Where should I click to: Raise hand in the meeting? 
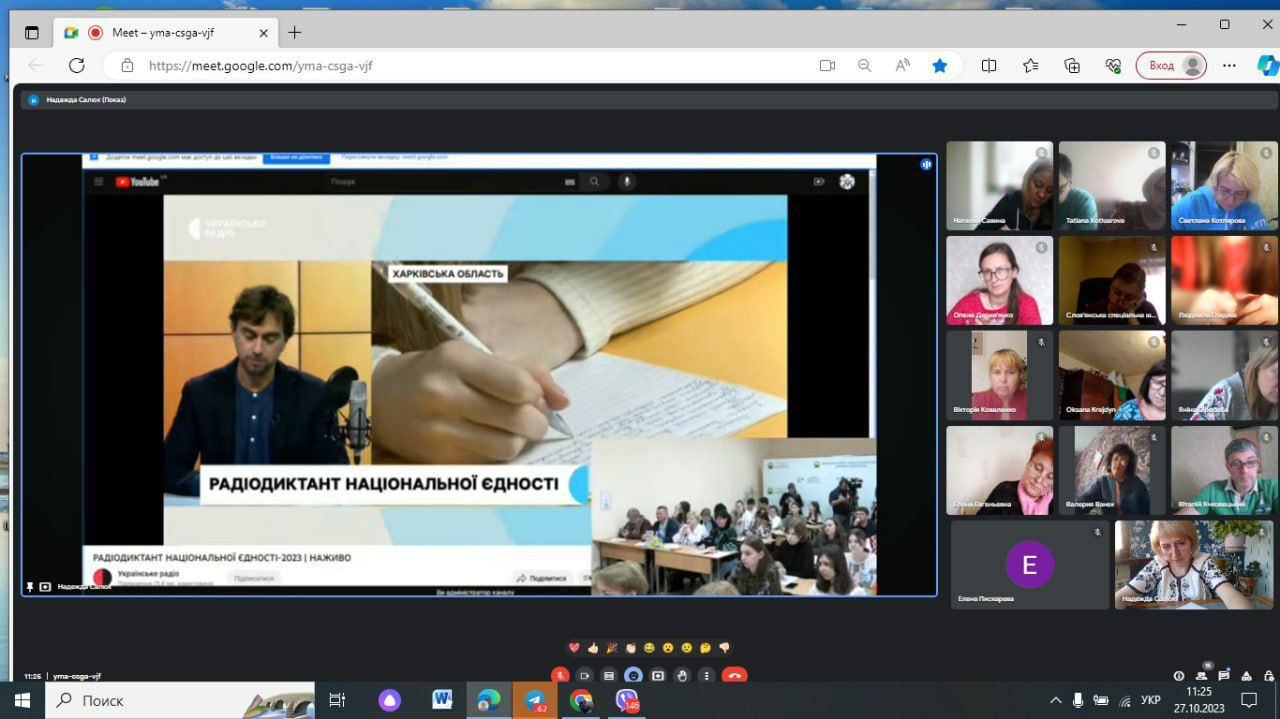point(682,675)
